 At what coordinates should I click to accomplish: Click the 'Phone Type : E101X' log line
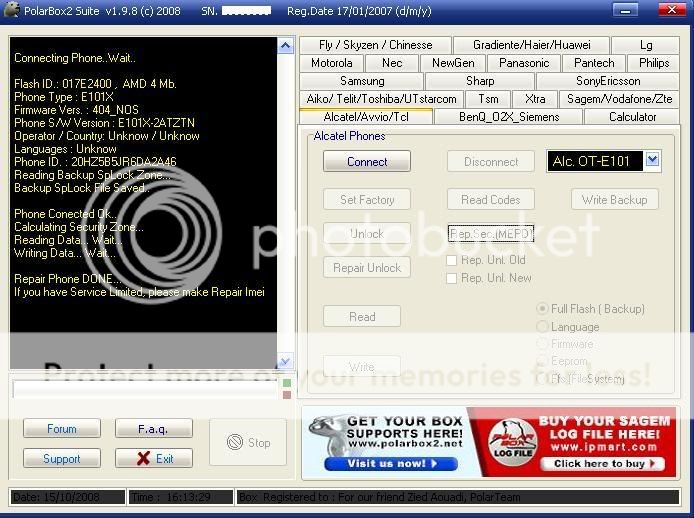pyautogui.click(x=64, y=97)
